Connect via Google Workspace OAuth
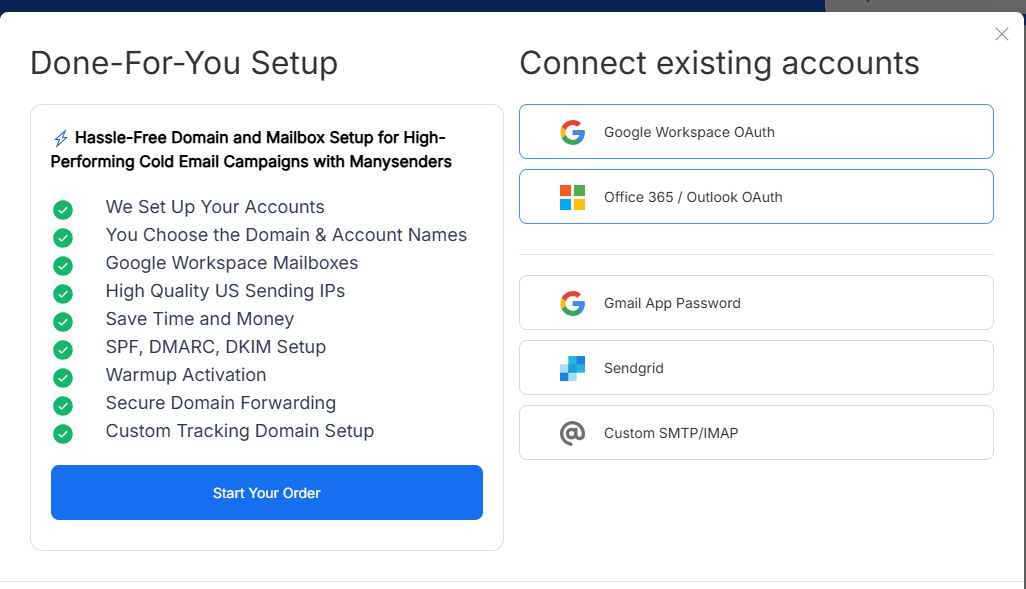This screenshot has width=1026, height=589. coord(756,132)
